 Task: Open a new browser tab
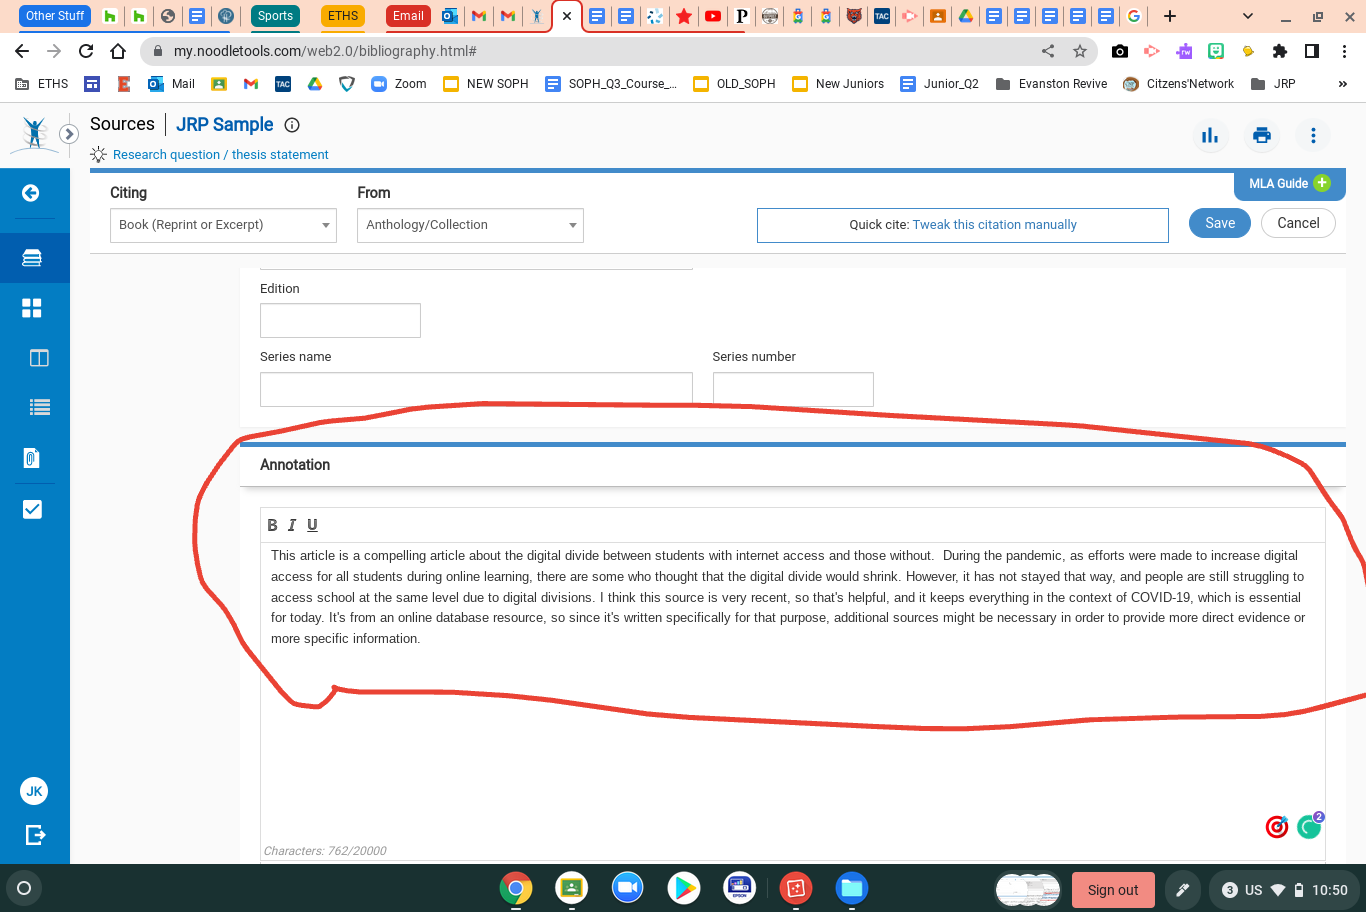pos(1170,16)
